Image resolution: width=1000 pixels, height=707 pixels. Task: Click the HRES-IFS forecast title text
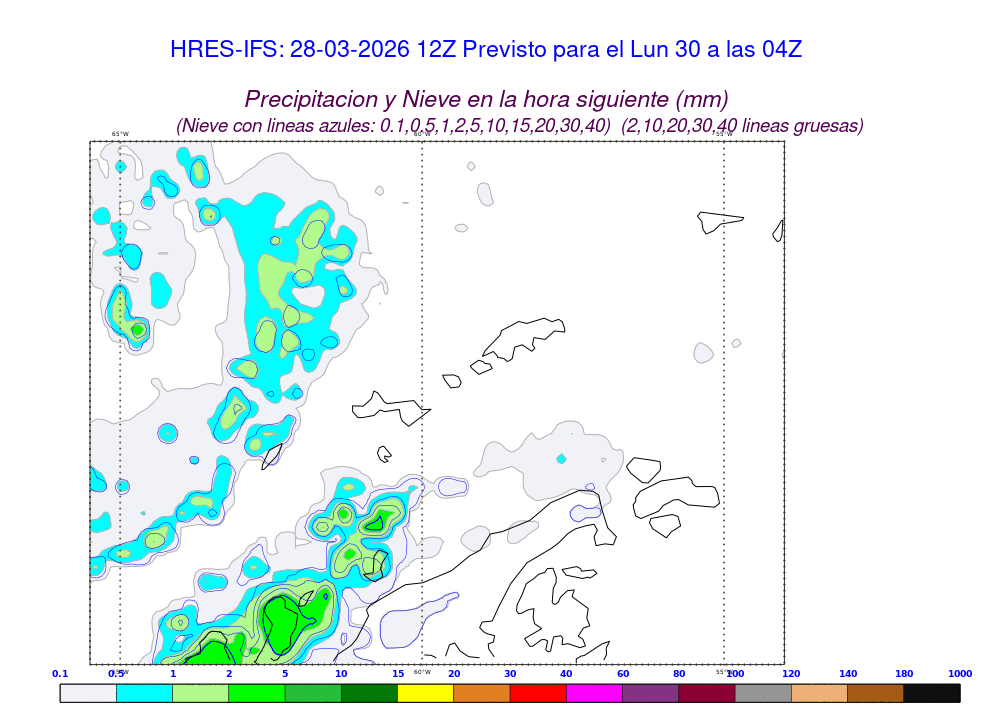point(486,49)
